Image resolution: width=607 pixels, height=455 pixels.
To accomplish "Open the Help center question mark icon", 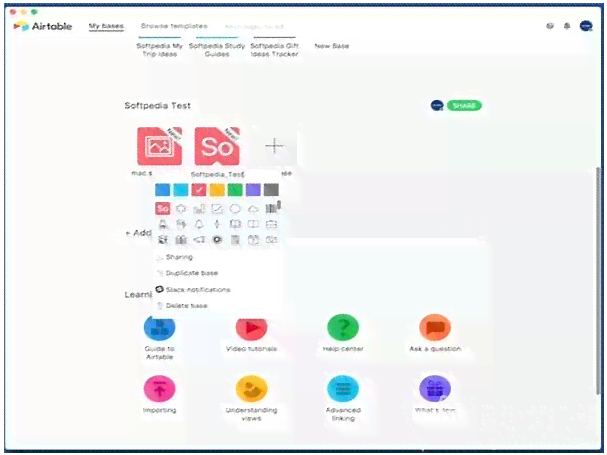I will click(343, 328).
